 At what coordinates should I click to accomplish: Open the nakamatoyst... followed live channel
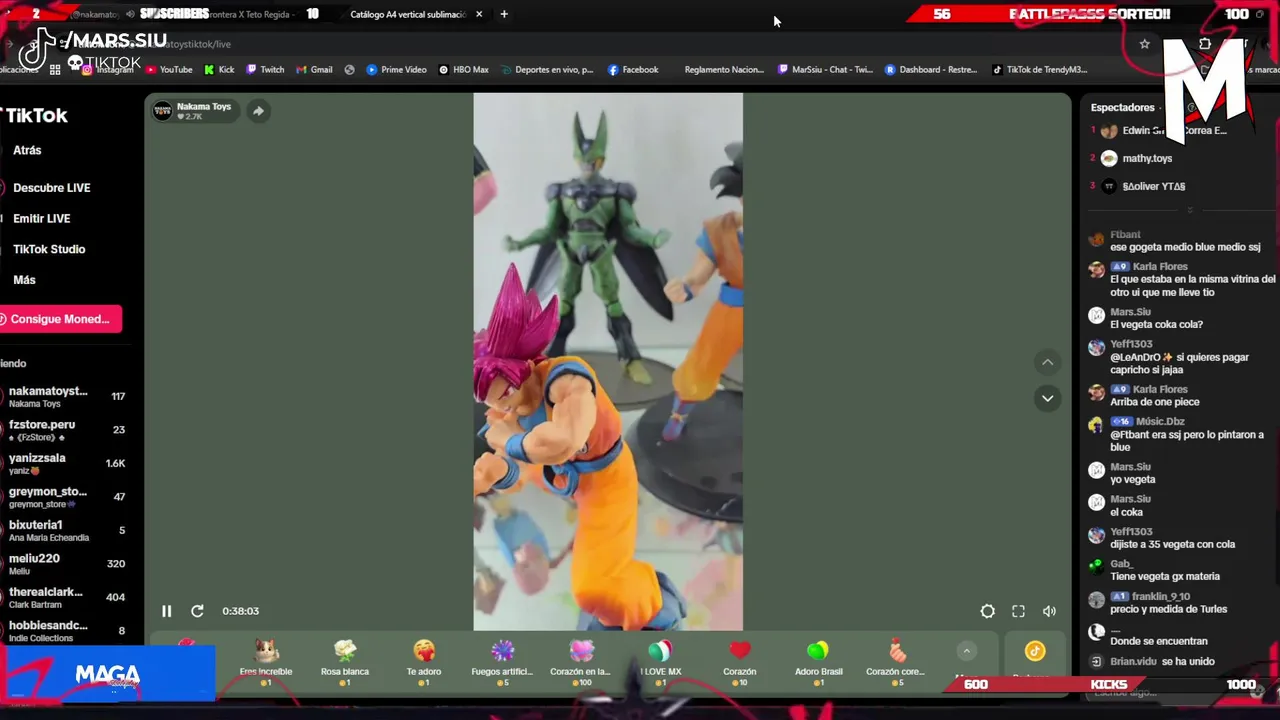click(66, 397)
